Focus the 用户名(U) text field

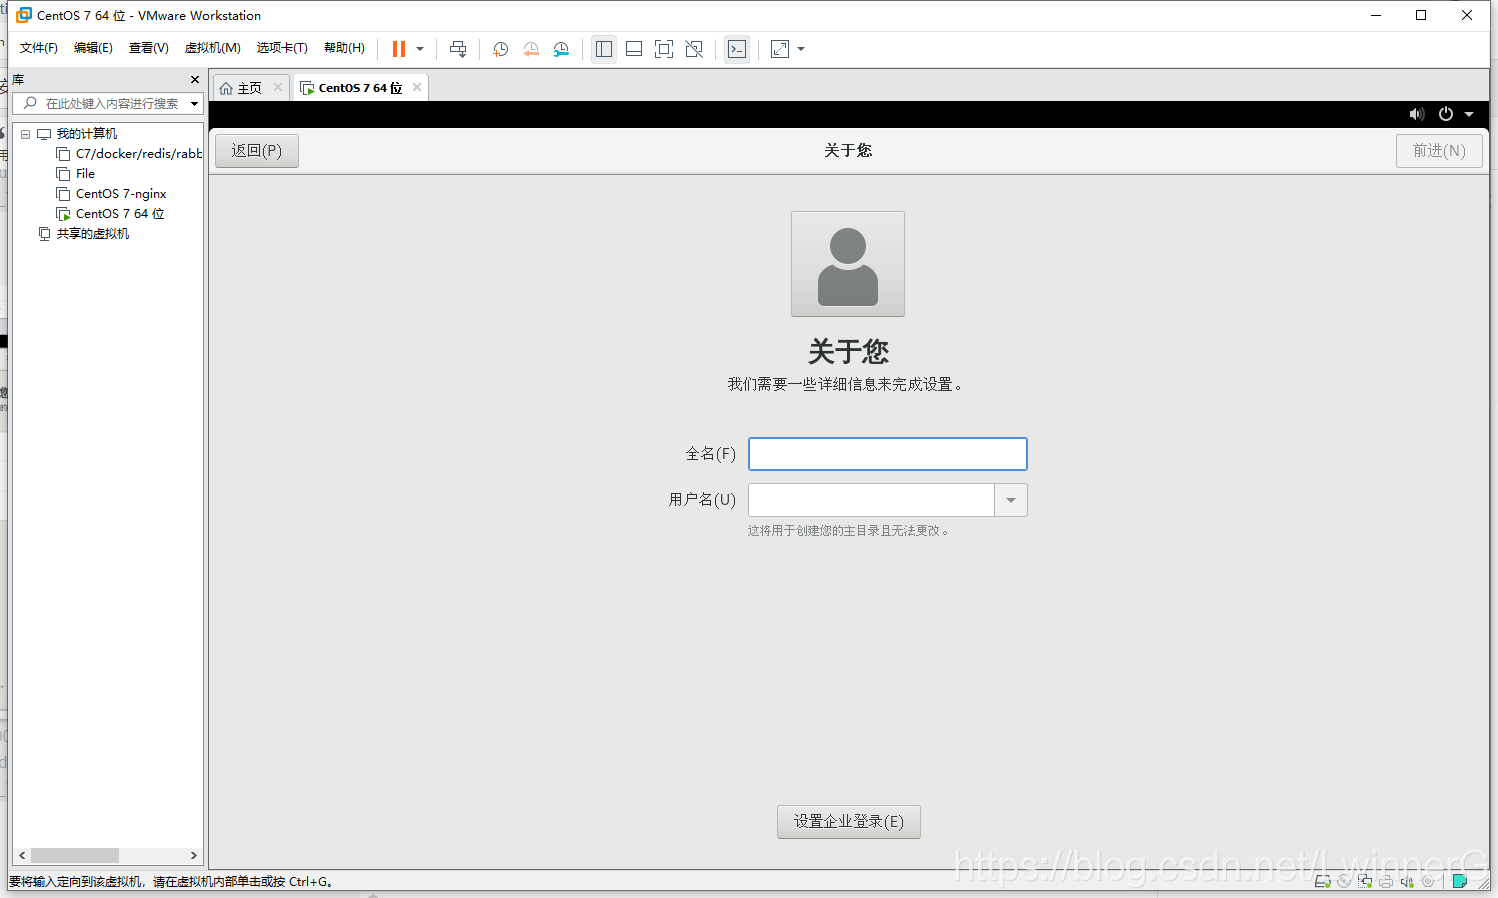[x=871, y=500]
